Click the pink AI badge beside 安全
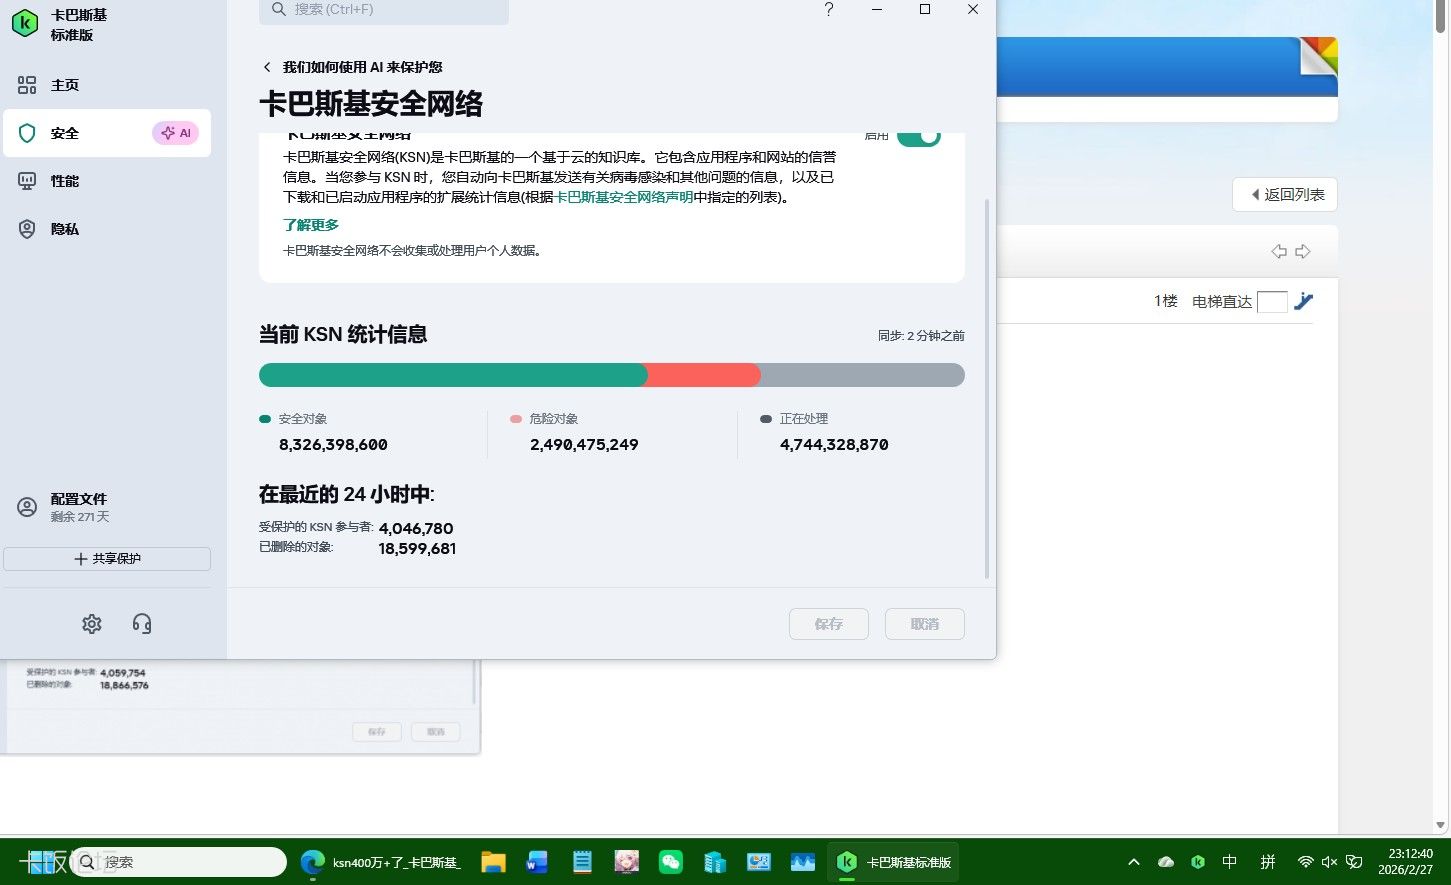 176,133
